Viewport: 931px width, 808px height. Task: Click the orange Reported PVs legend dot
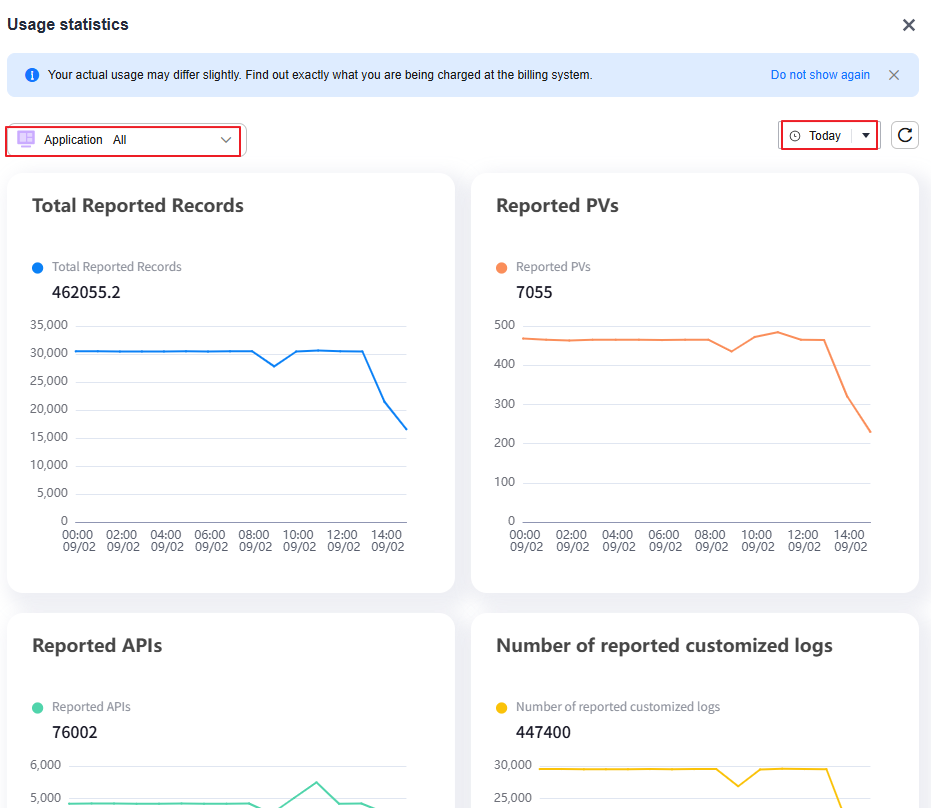502,268
